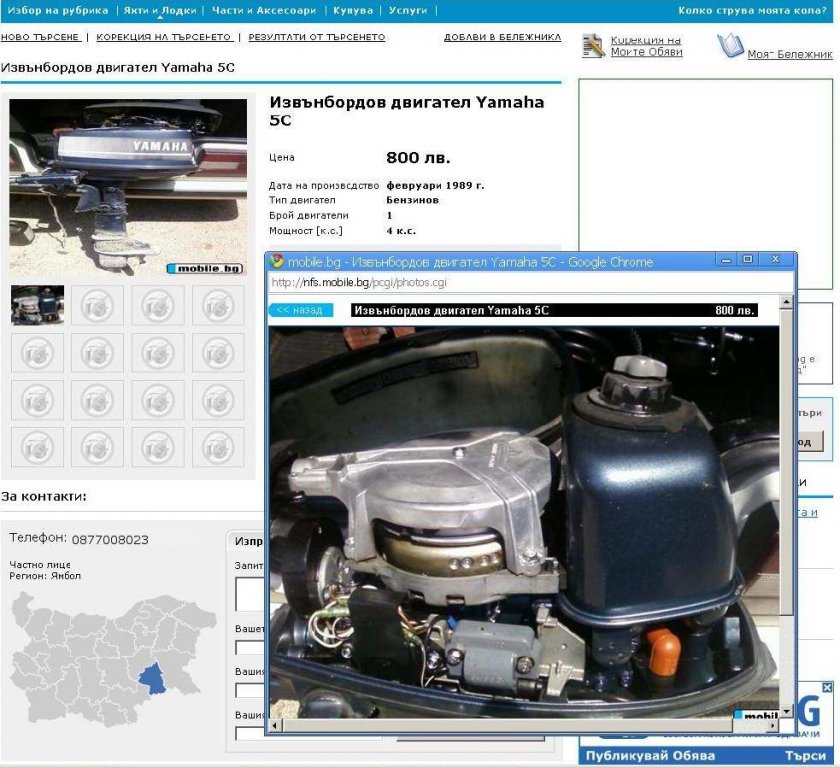Image resolution: width=840 pixels, height=768 pixels.
Task: Click the popup horizontal scrollbar right arrow
Action: [x=771, y=725]
